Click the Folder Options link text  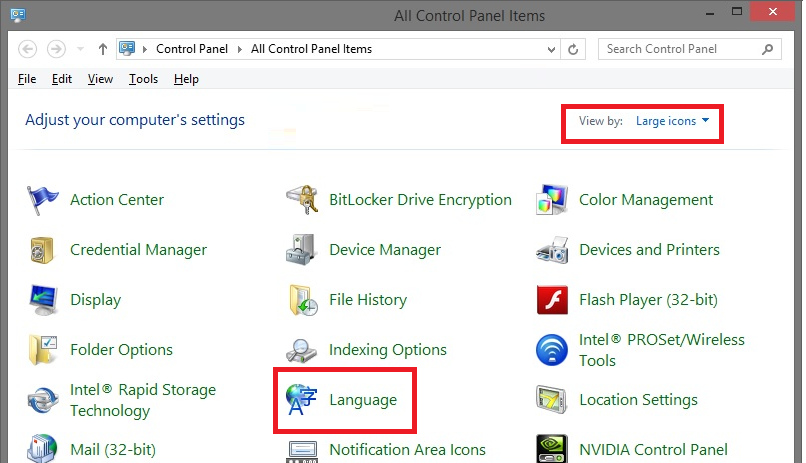tap(121, 350)
